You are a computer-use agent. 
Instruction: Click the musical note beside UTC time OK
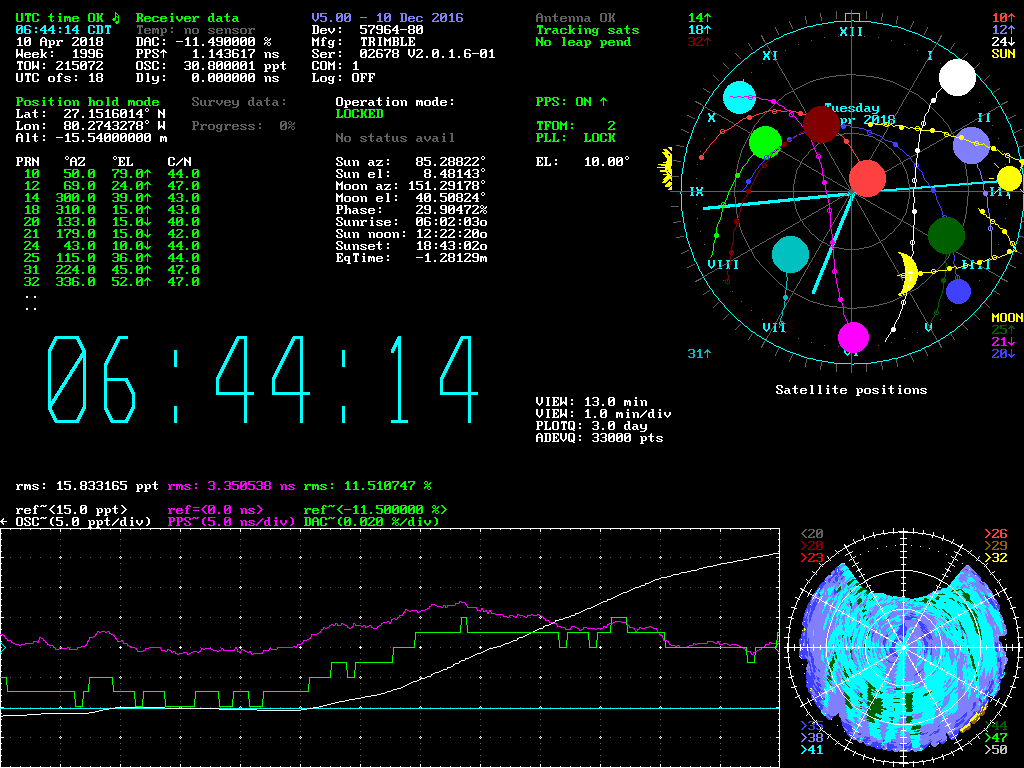coord(115,17)
